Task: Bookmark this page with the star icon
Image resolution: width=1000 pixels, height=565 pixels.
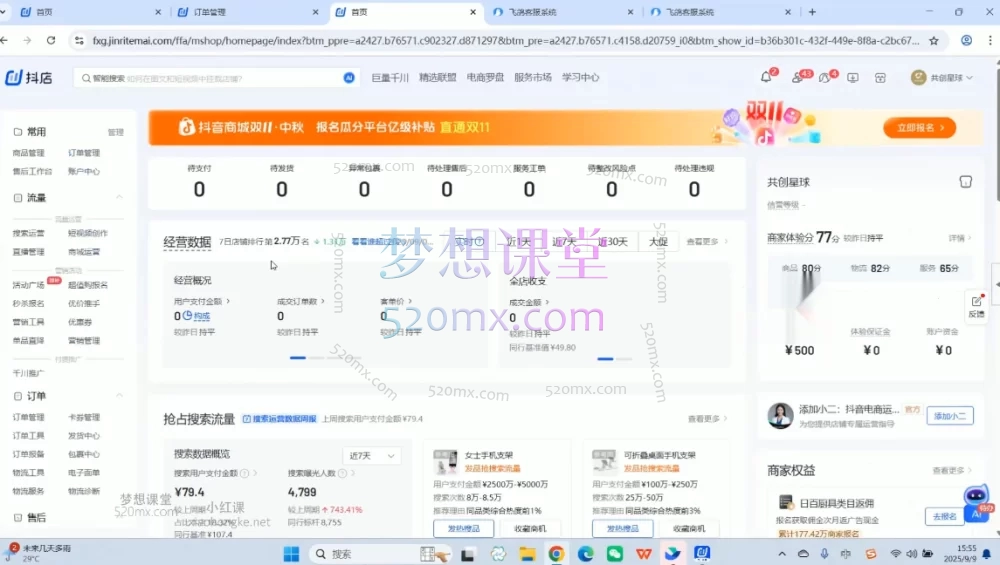Action: tap(934, 40)
